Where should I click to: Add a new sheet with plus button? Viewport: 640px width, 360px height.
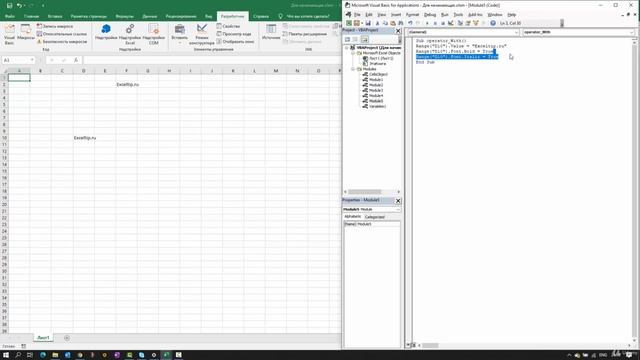click(x=67, y=338)
